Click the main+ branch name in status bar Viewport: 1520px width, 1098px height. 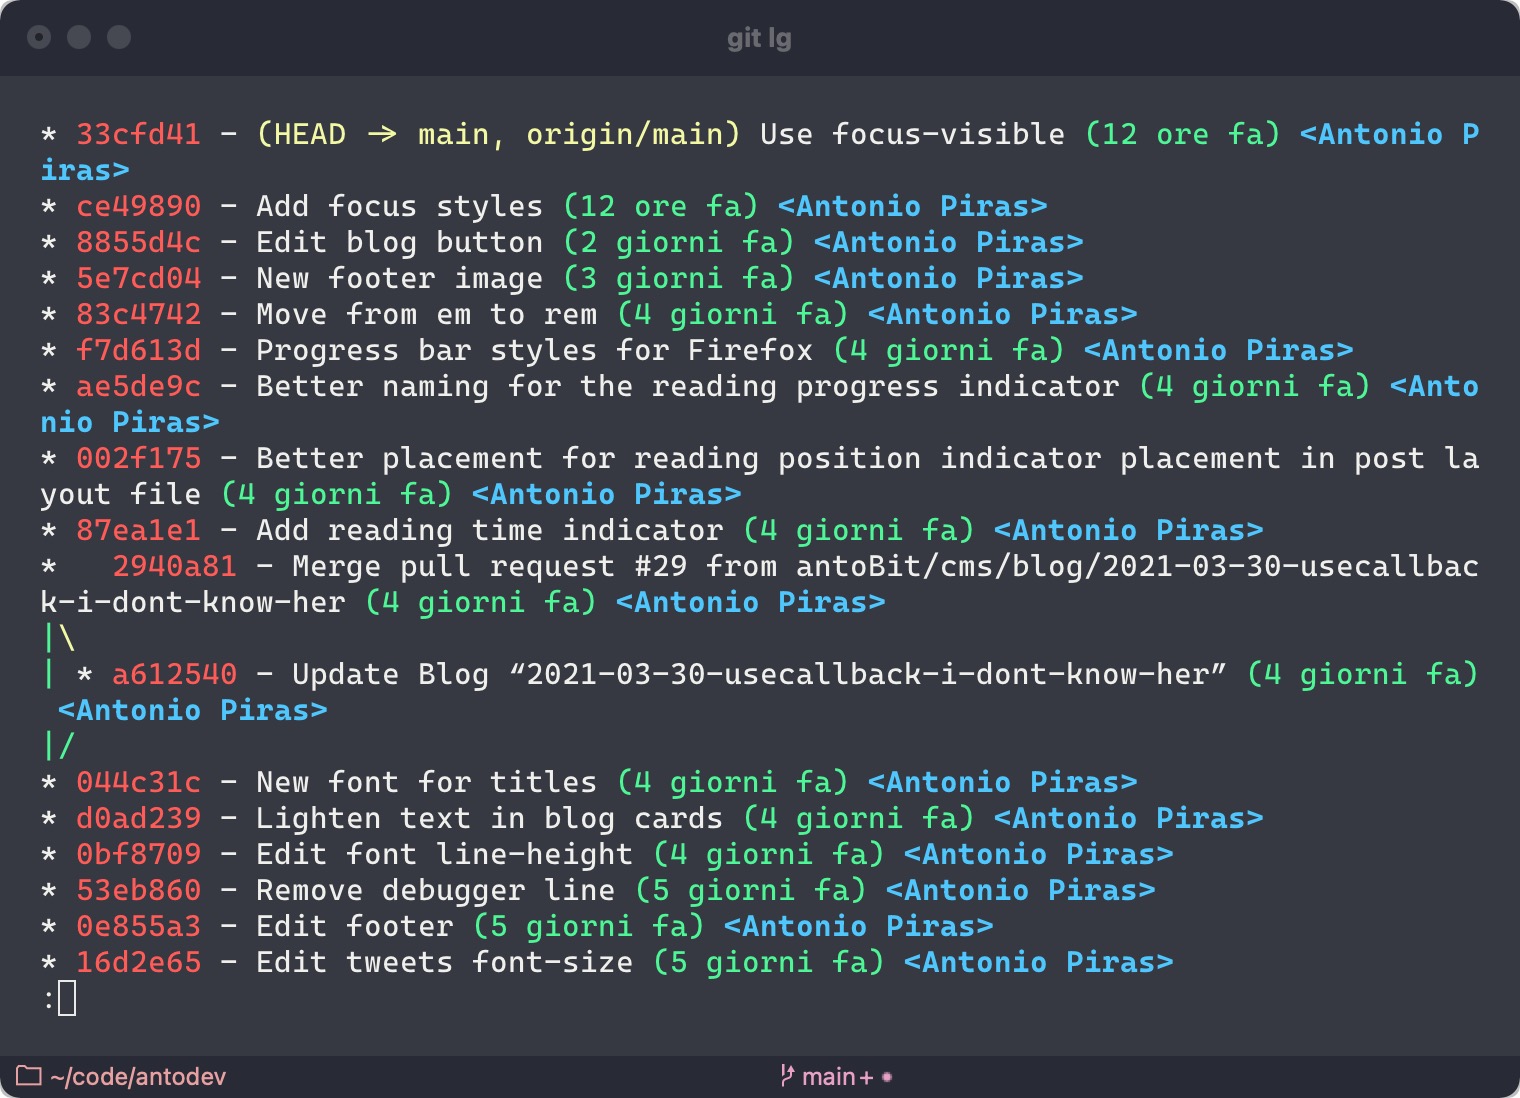(x=838, y=1077)
